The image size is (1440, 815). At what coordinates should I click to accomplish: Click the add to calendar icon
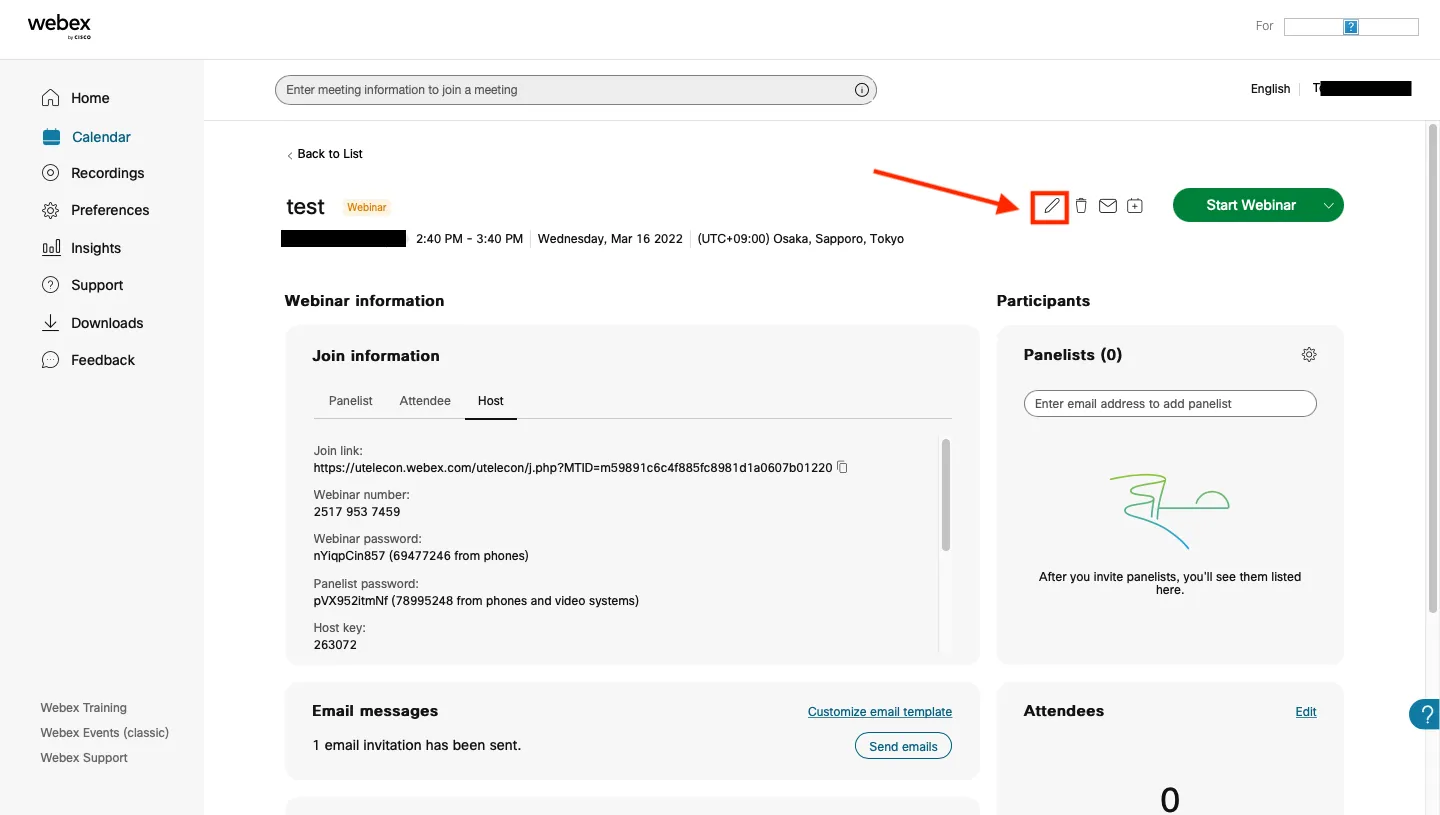(1134, 206)
